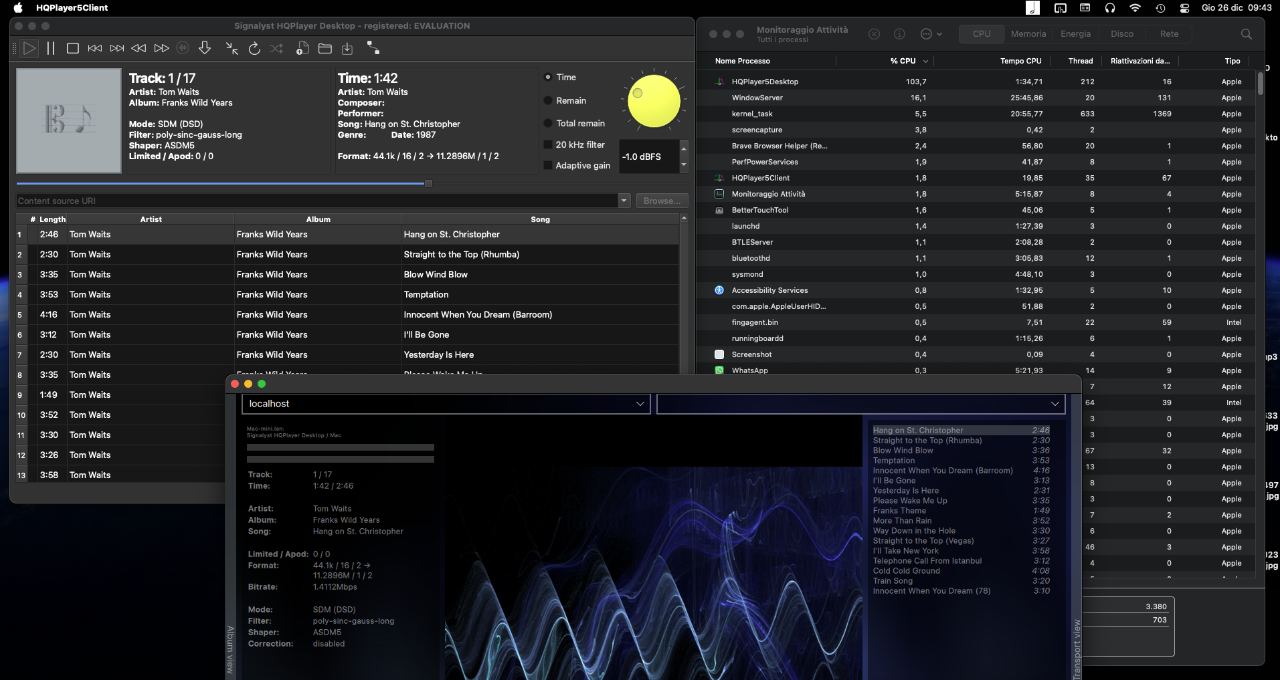Click the -1.0 dBFS volume stepper arrows
The height and width of the screenshot is (680, 1280).
(x=684, y=156)
